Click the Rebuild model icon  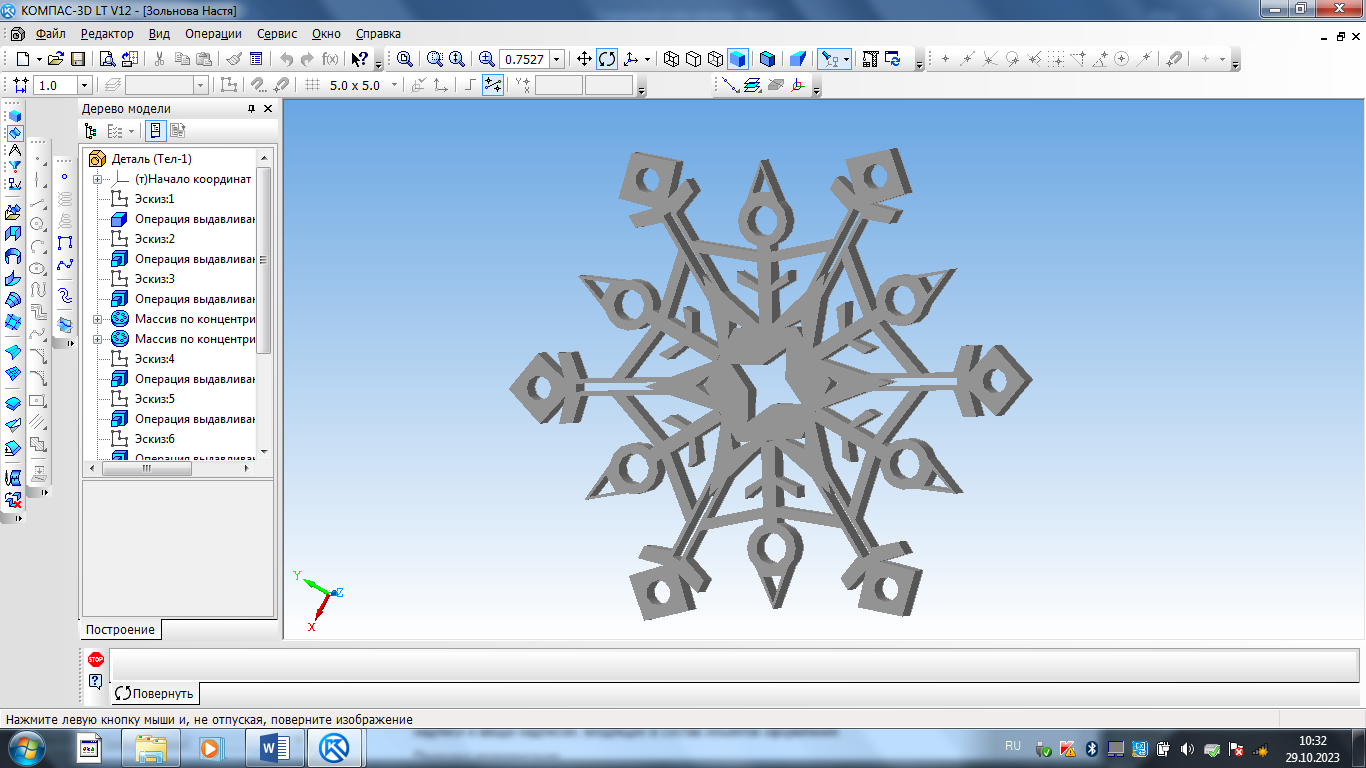point(892,59)
